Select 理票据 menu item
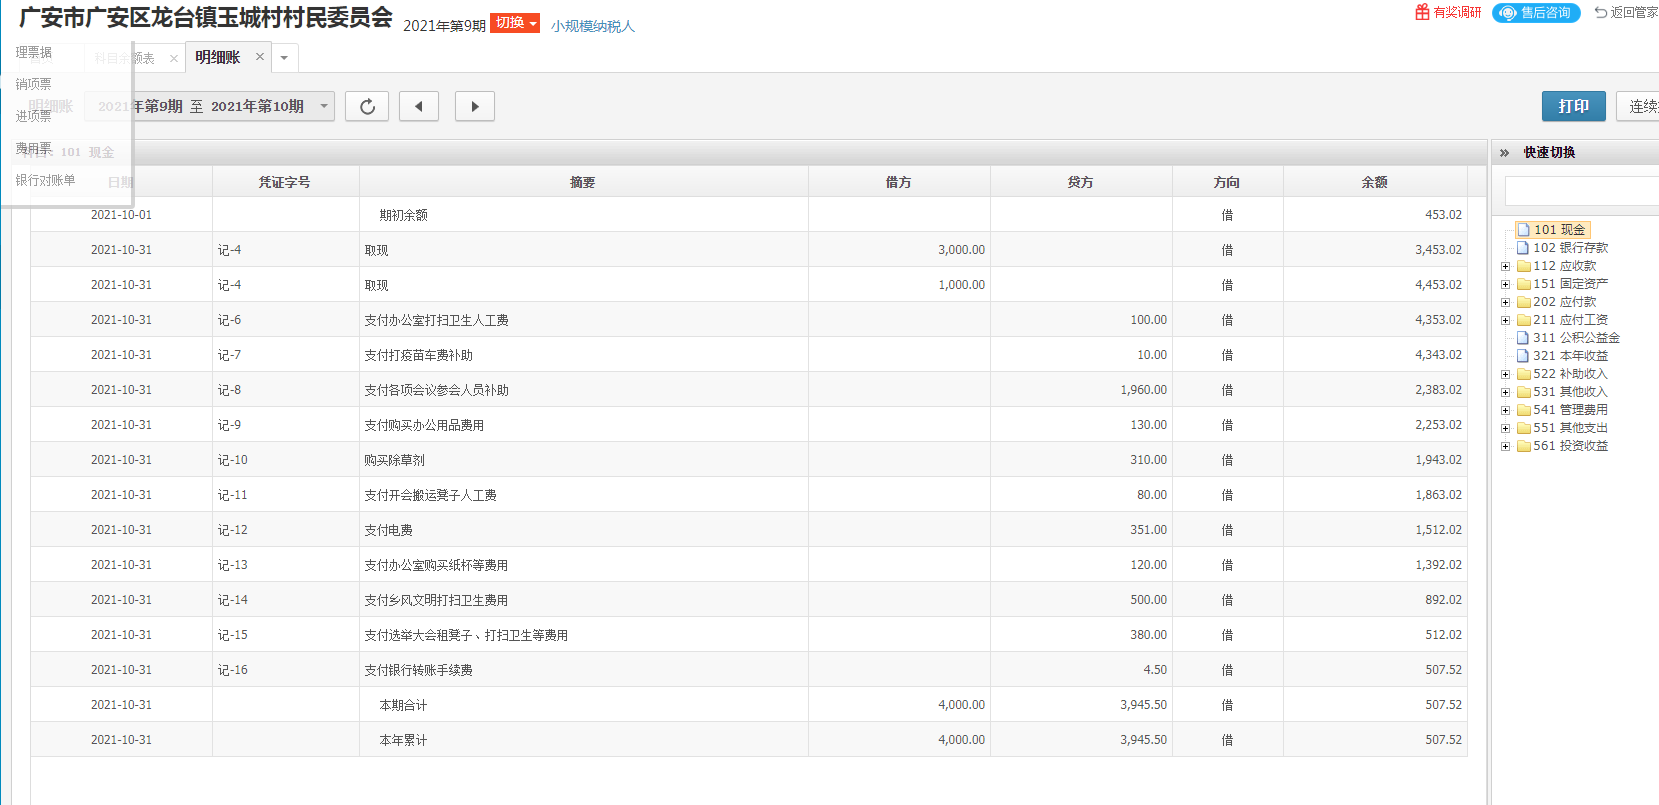This screenshot has height=805, width=1659. (33, 52)
